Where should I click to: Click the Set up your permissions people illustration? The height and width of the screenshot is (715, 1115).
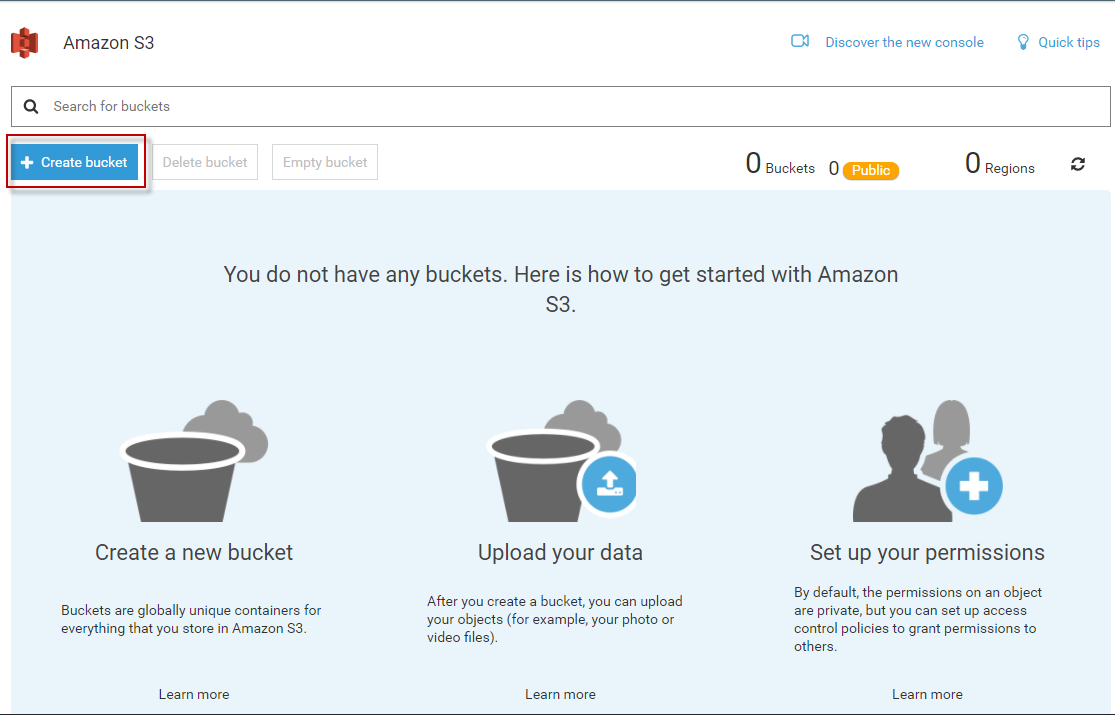click(x=927, y=462)
